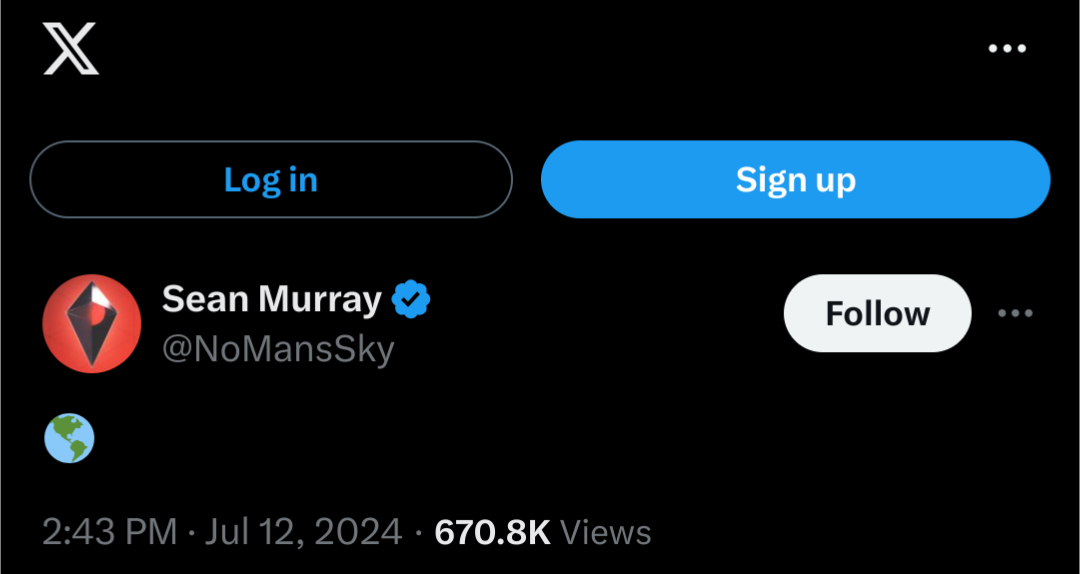Viewport: 1080px width, 574px height.
Task: Click the diamond emblem inside the avatar
Action: pos(92,323)
